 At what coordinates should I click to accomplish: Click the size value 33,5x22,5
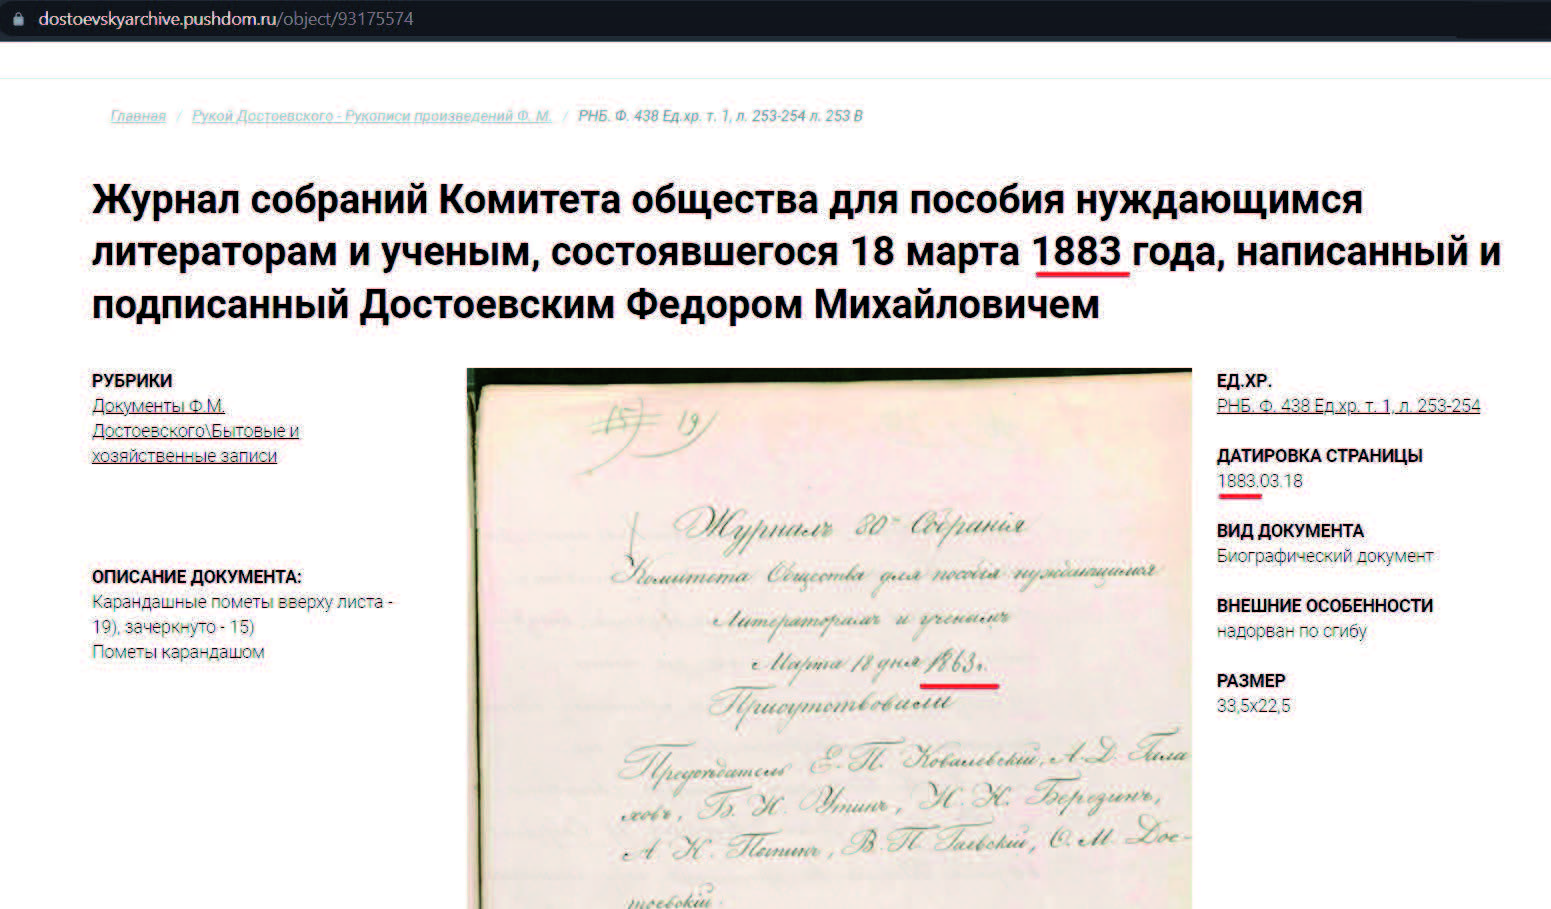(x=1253, y=706)
